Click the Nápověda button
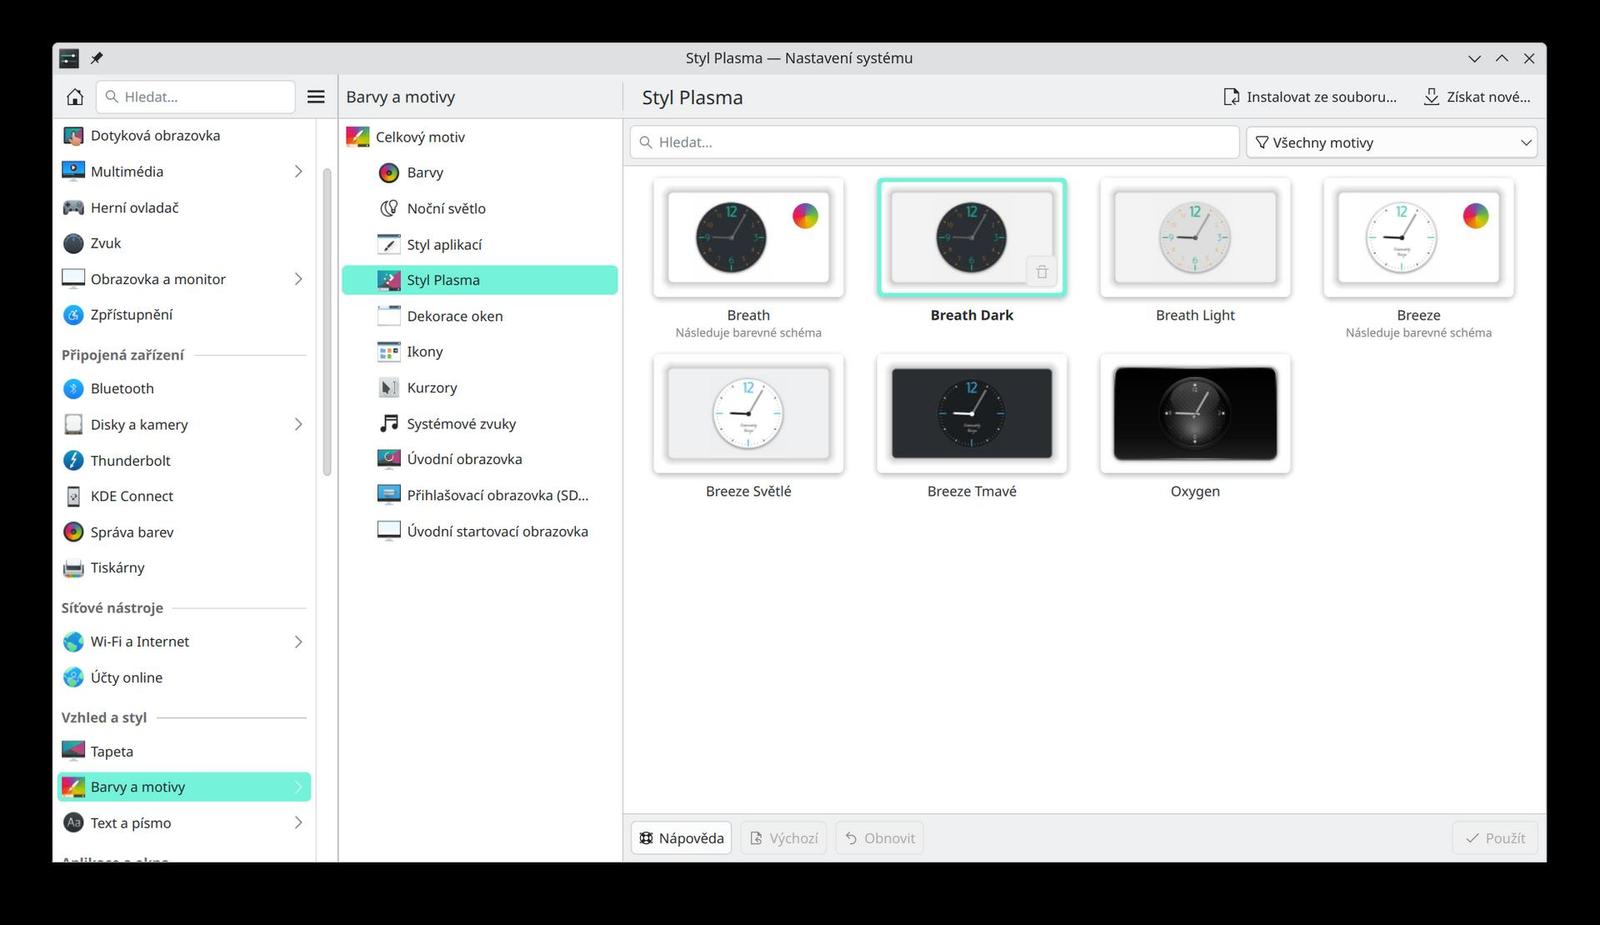This screenshot has width=1600, height=925. [x=681, y=837]
